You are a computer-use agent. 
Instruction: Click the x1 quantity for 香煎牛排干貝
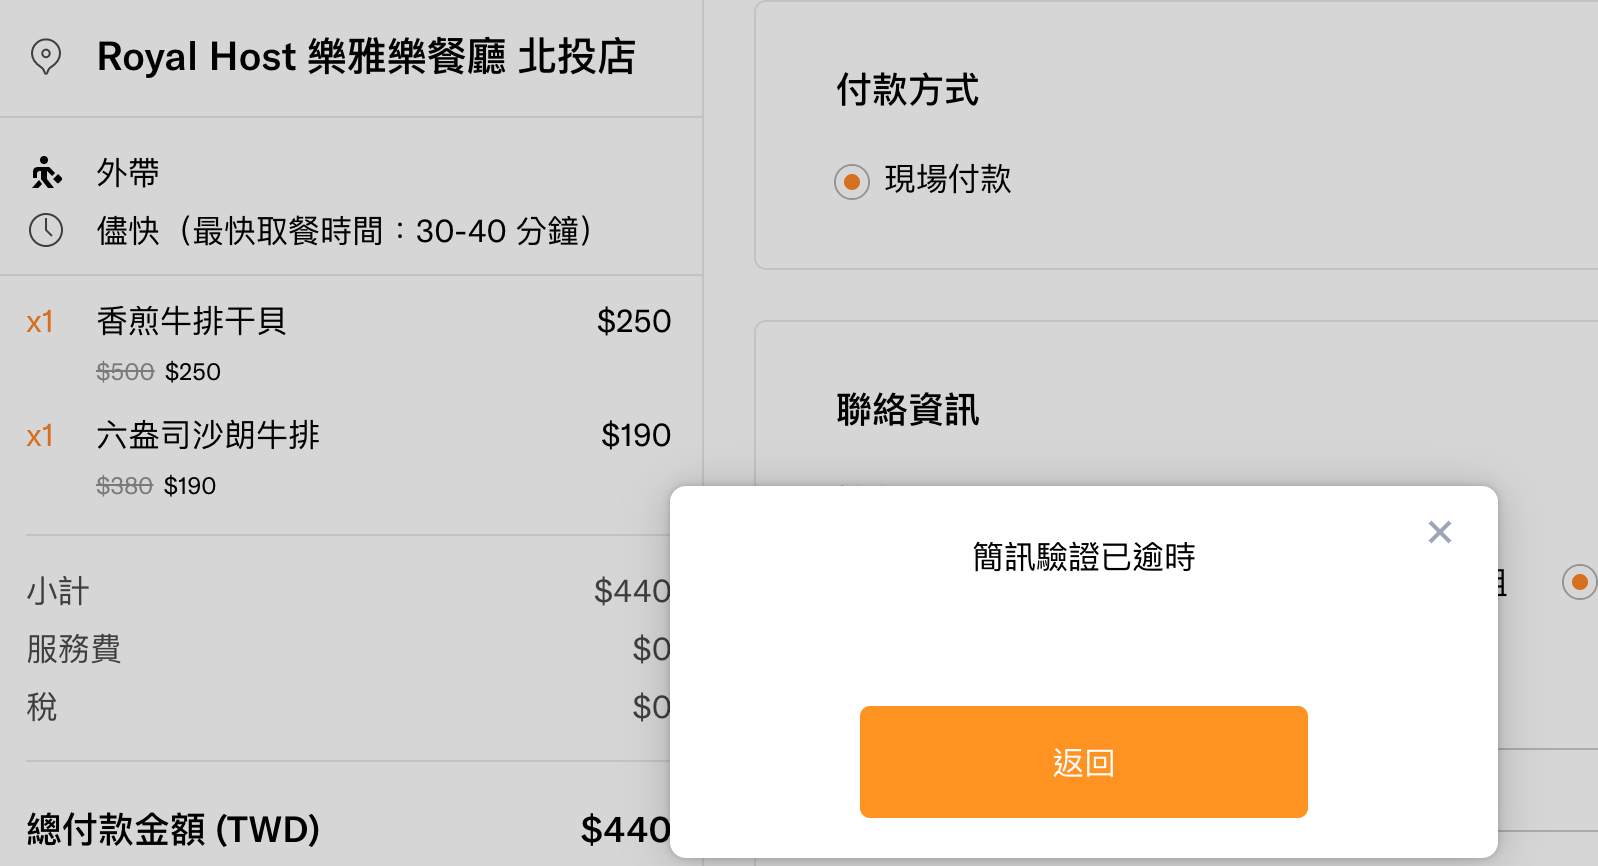coord(40,322)
